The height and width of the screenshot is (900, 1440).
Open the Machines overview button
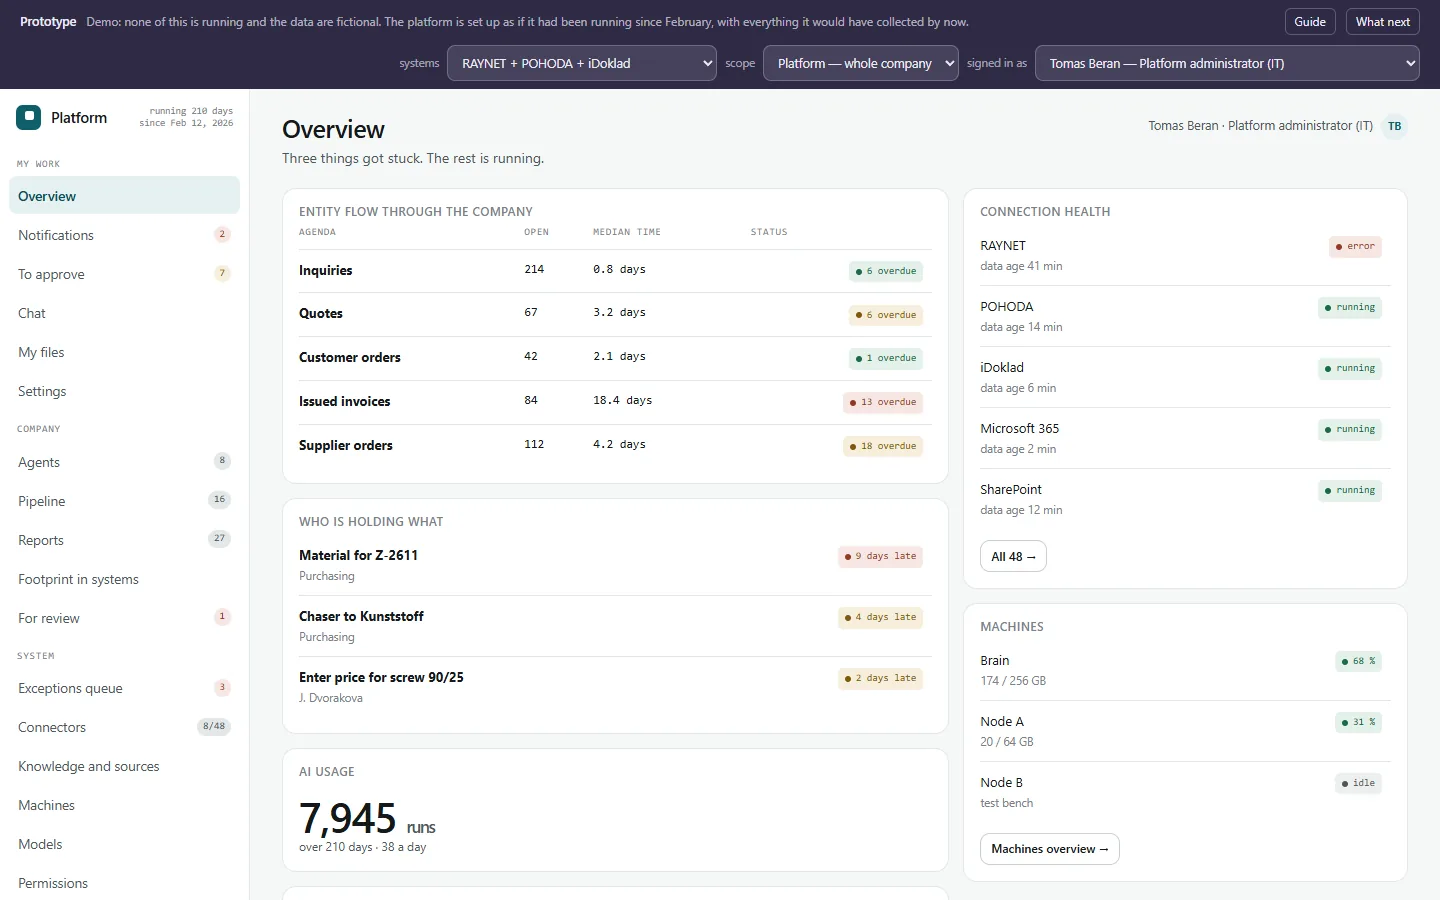click(1049, 849)
